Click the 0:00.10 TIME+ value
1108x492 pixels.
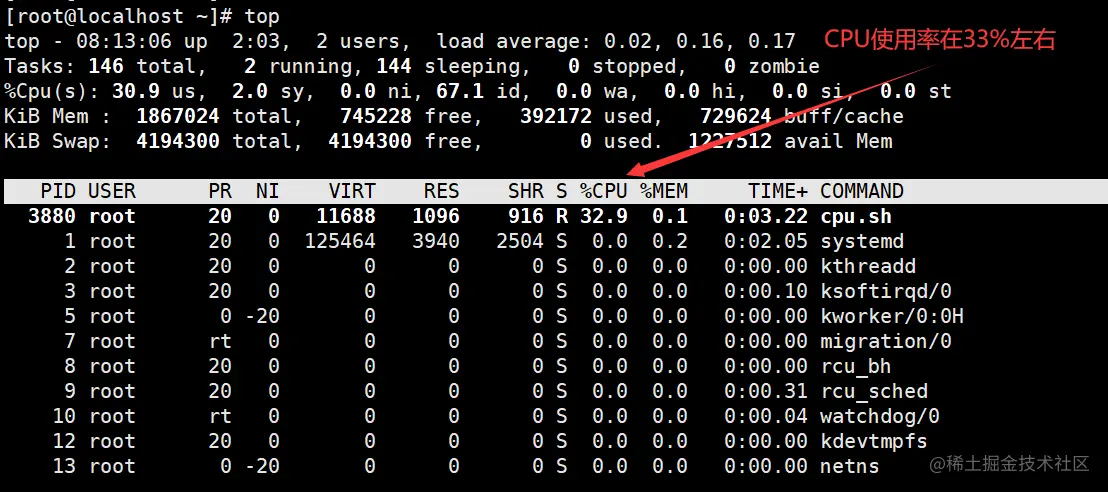tap(765, 291)
